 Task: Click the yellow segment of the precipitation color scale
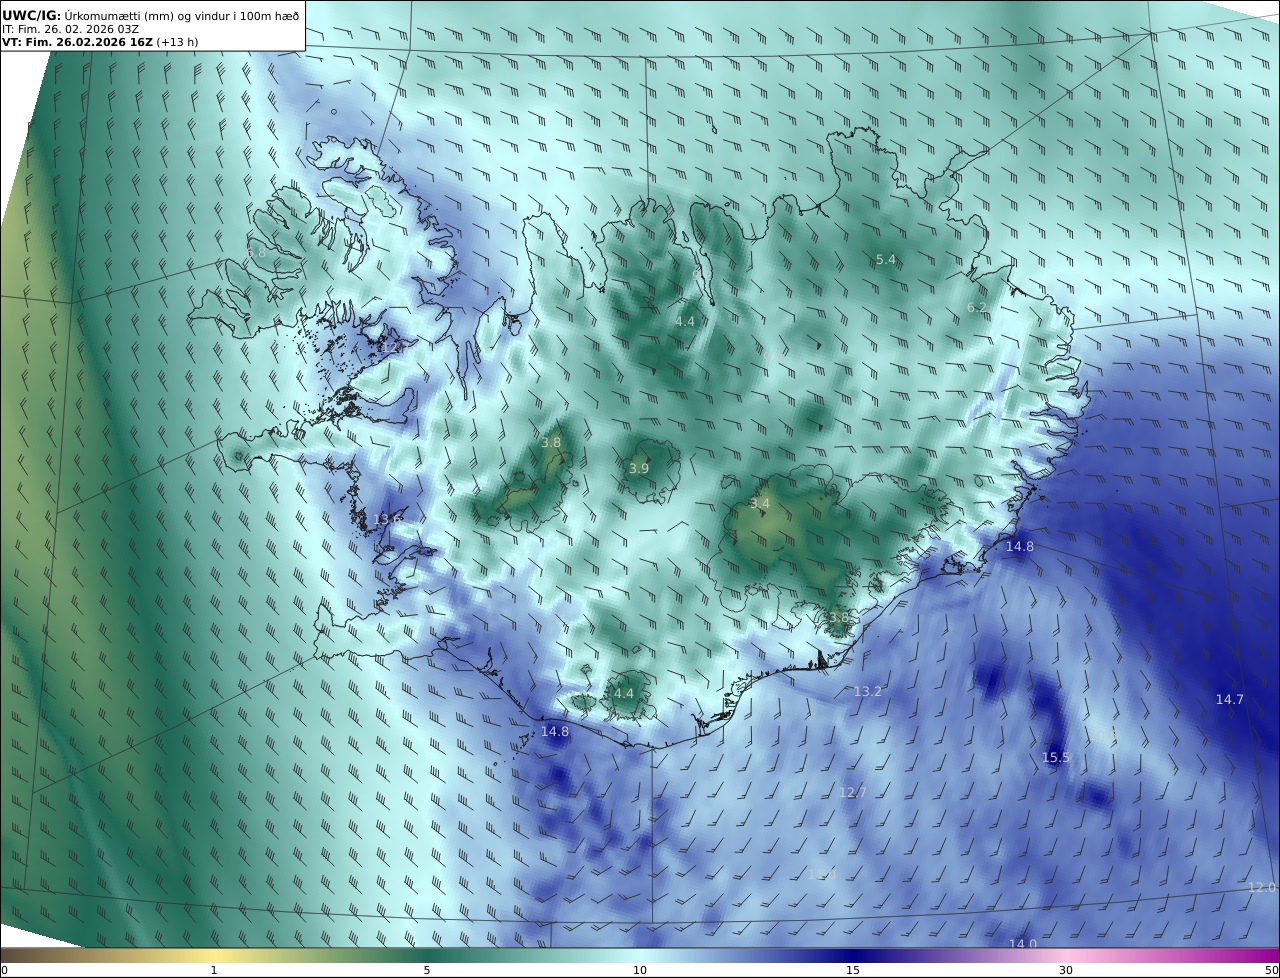point(214,956)
